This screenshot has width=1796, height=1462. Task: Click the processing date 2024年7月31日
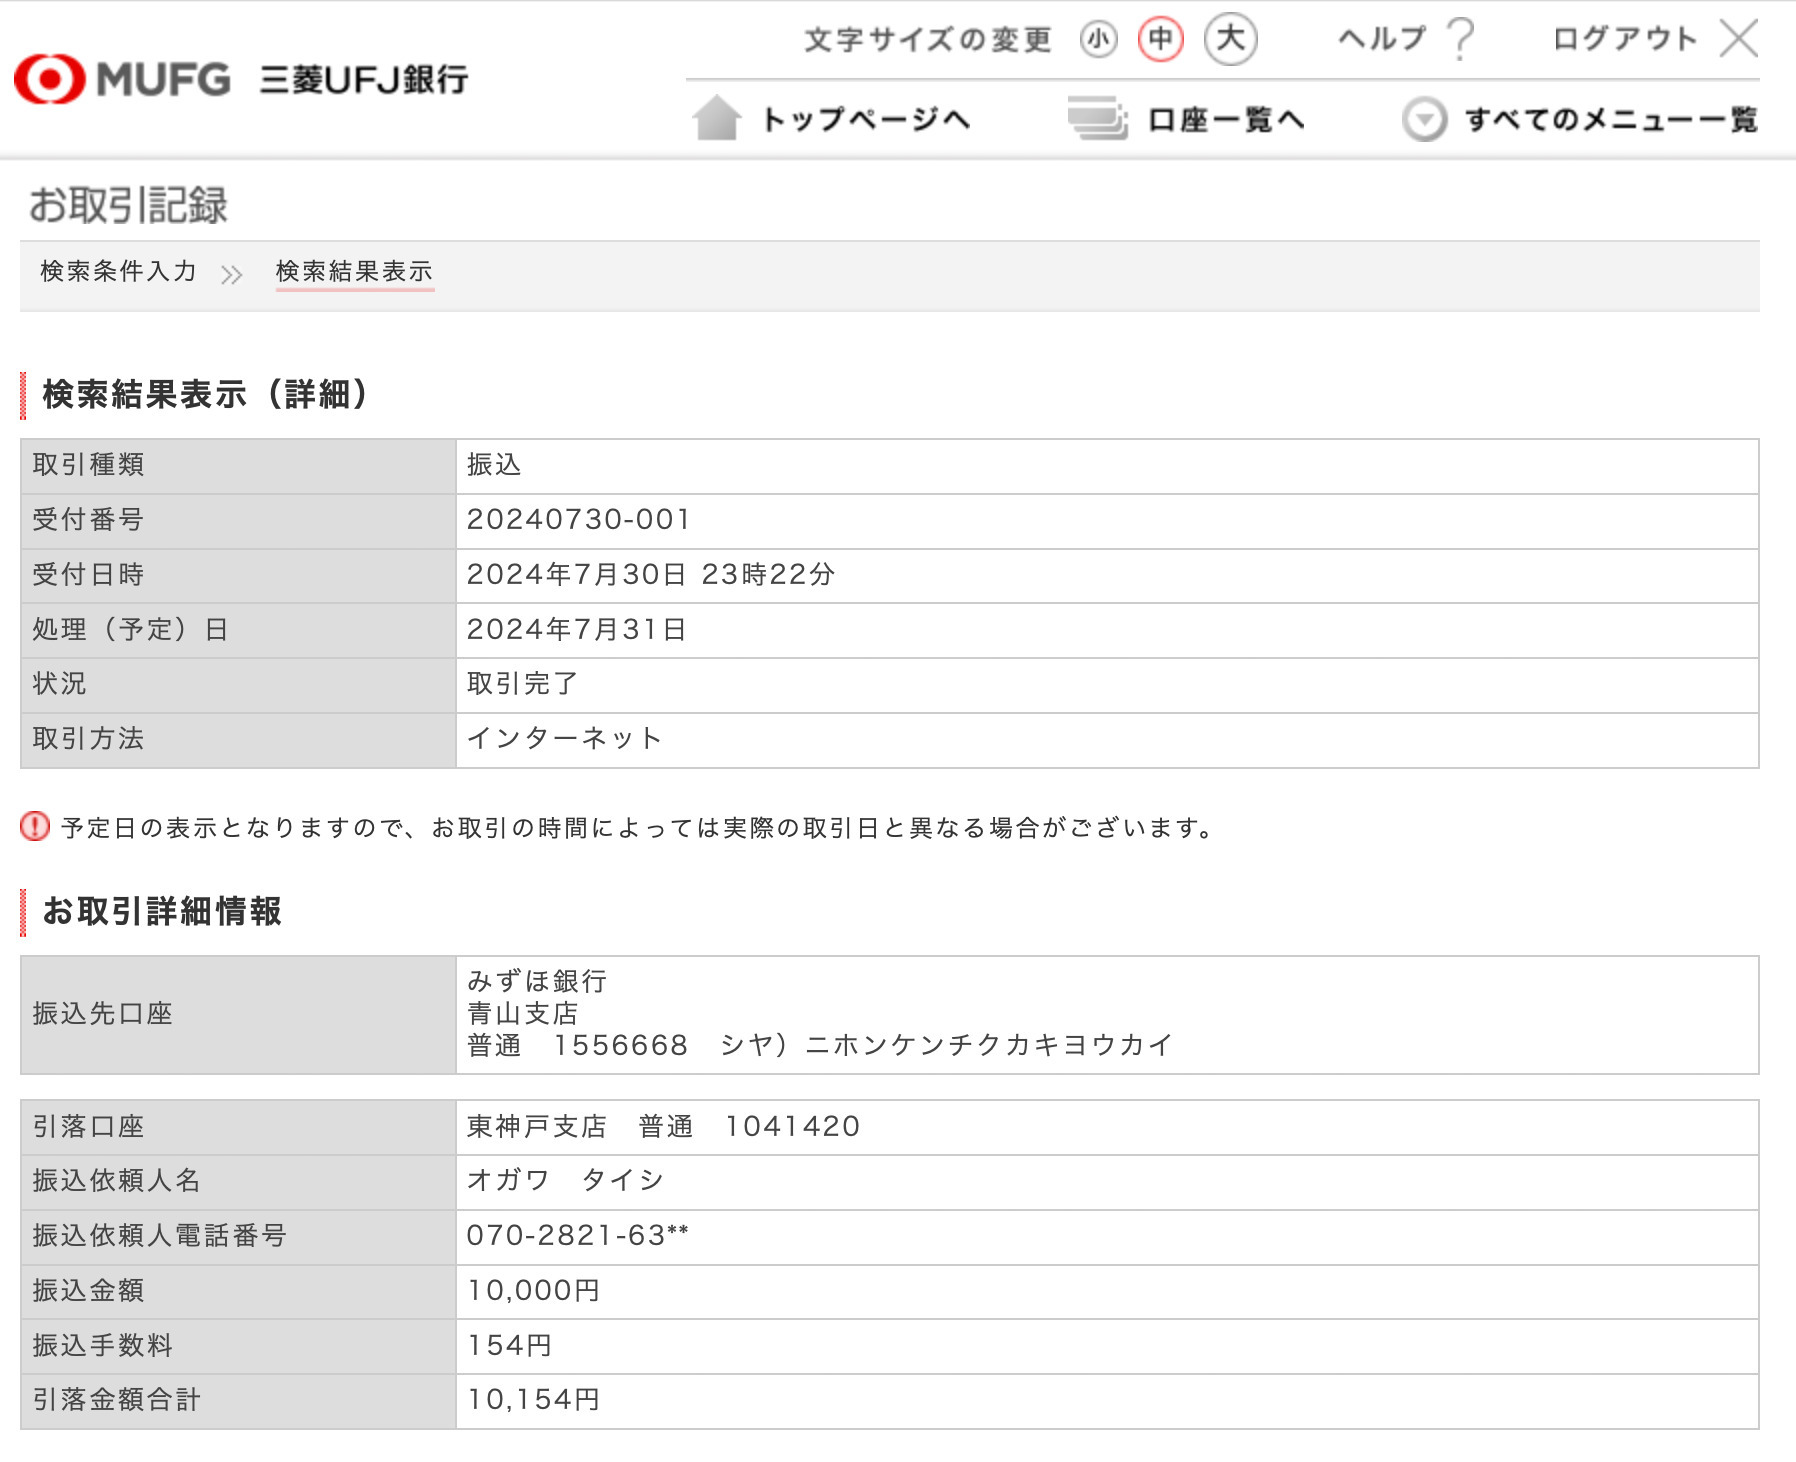coord(577,630)
